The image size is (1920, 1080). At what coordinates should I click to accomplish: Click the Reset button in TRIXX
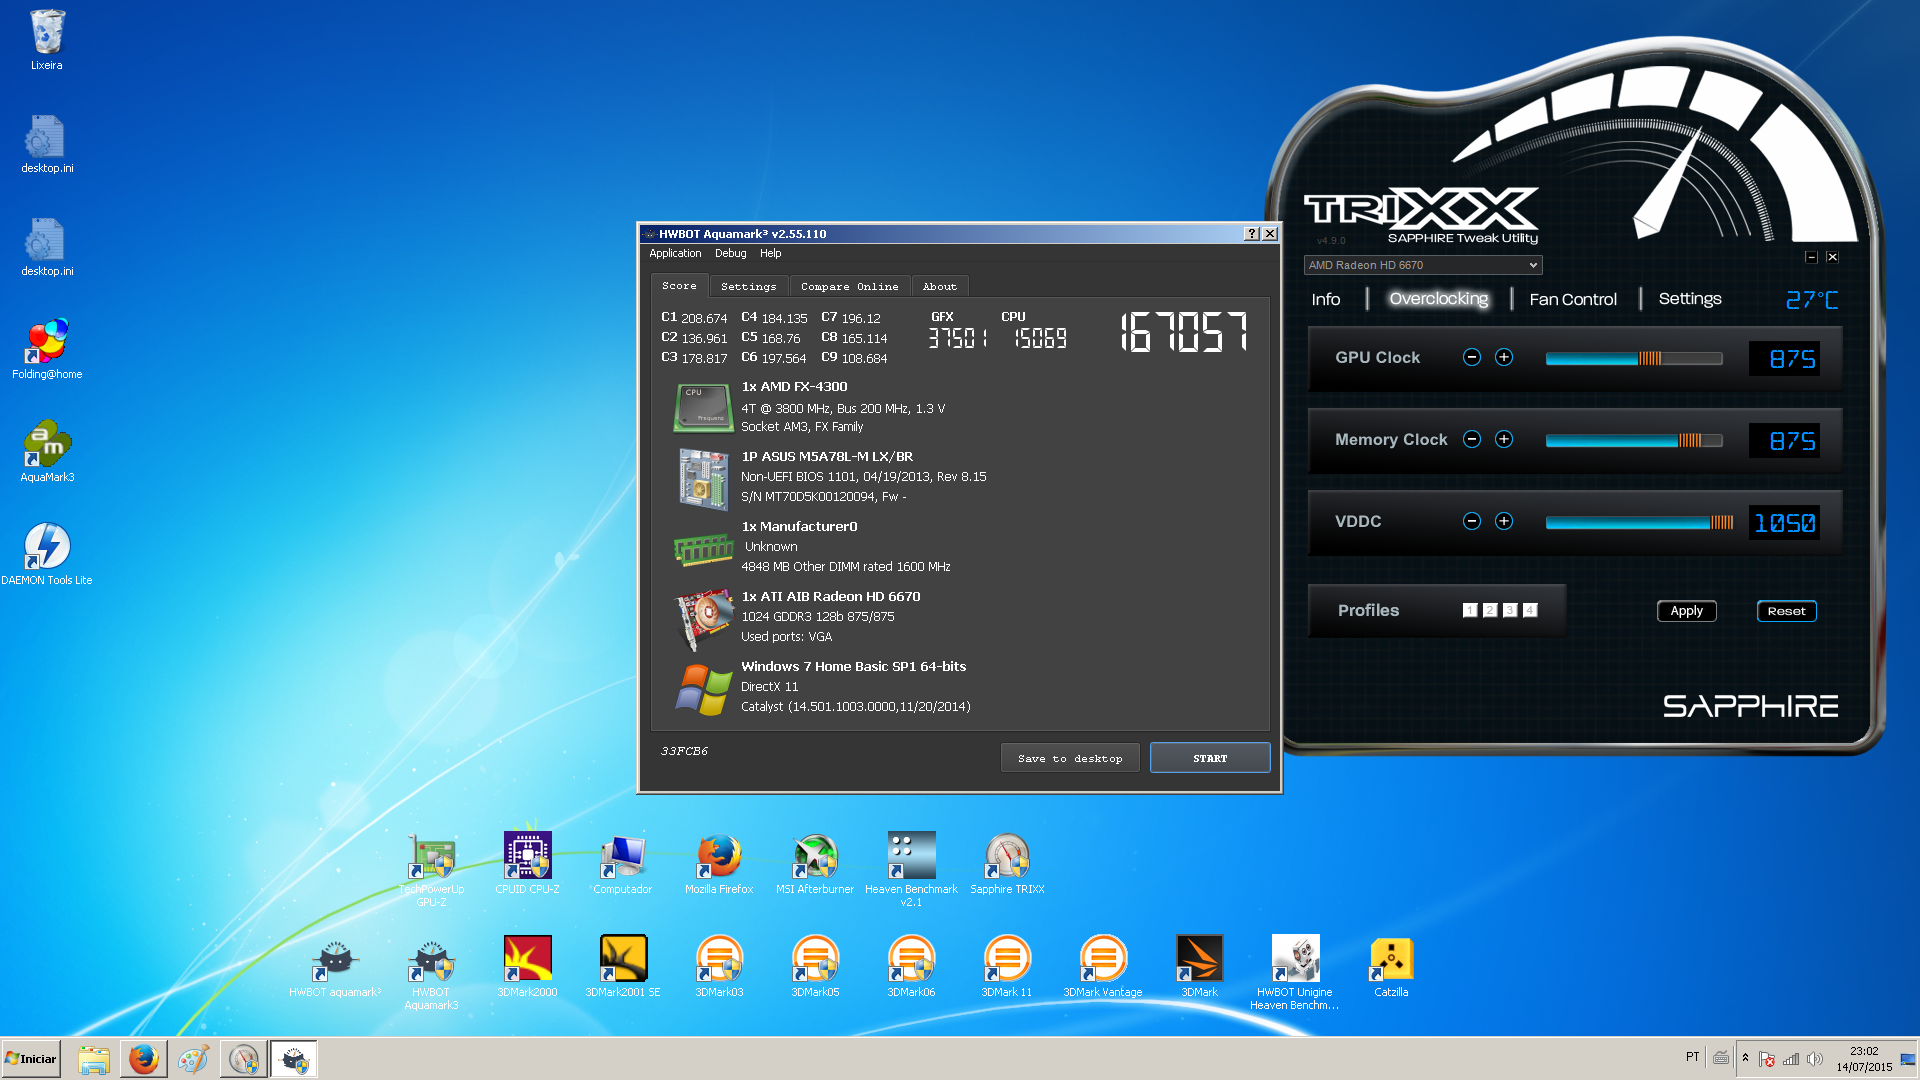1787,611
